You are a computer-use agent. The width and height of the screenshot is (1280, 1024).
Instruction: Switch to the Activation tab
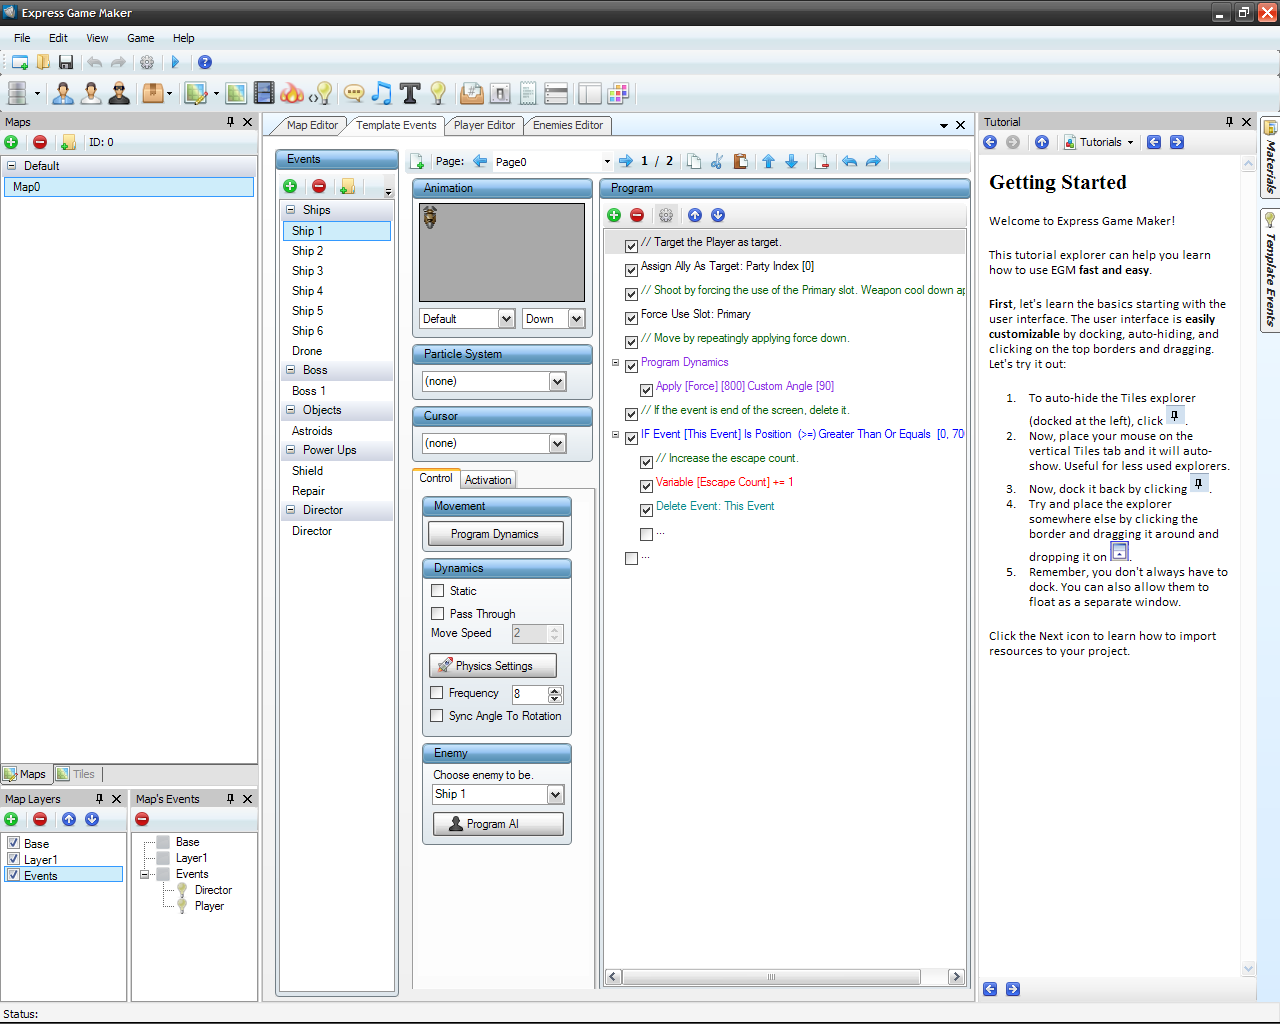click(488, 480)
